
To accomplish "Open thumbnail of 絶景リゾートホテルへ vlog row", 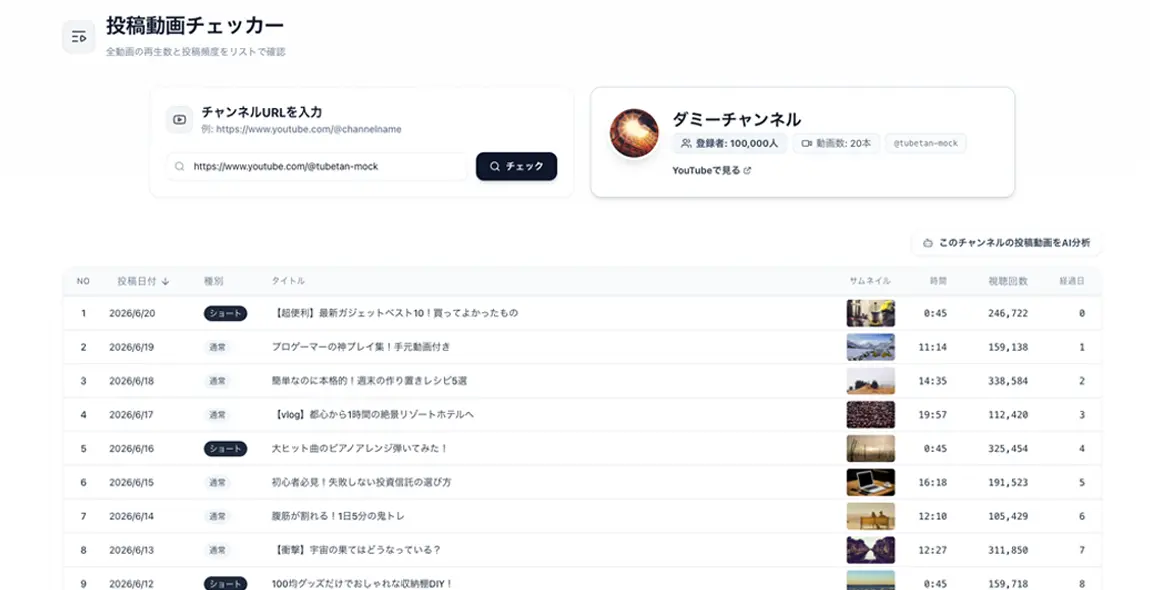I will (x=871, y=415).
